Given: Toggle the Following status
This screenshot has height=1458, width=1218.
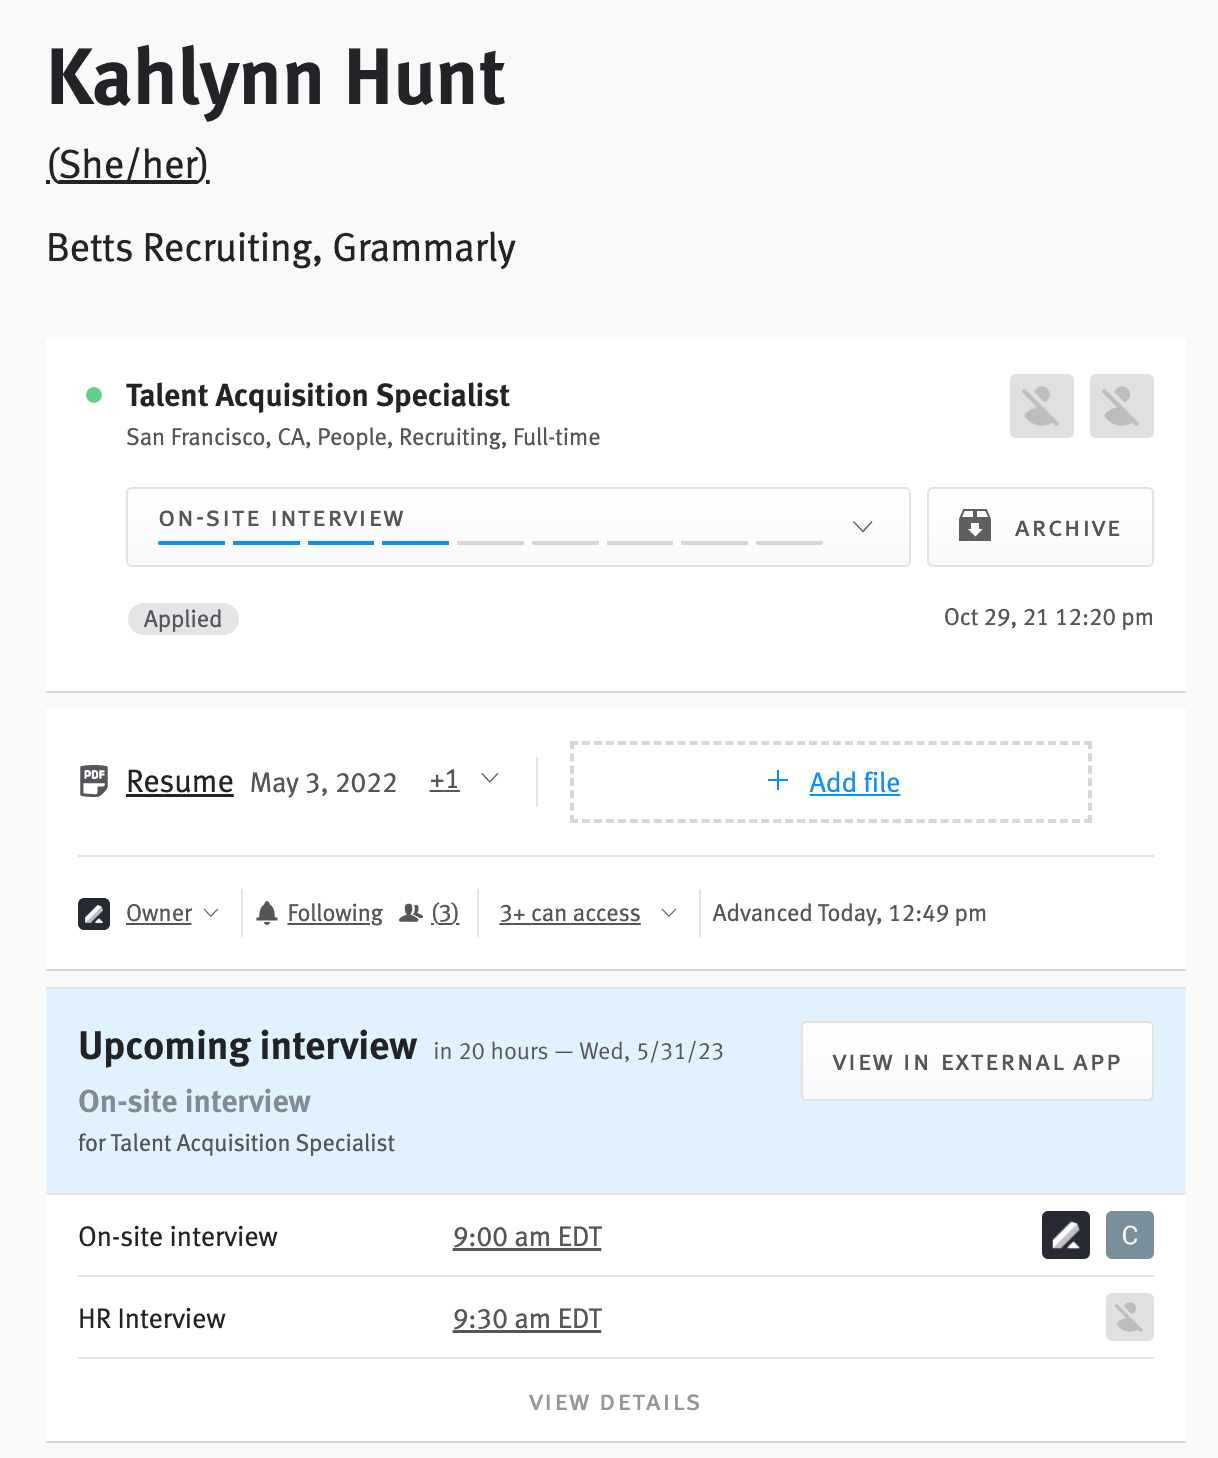Looking at the screenshot, I should [x=335, y=913].
